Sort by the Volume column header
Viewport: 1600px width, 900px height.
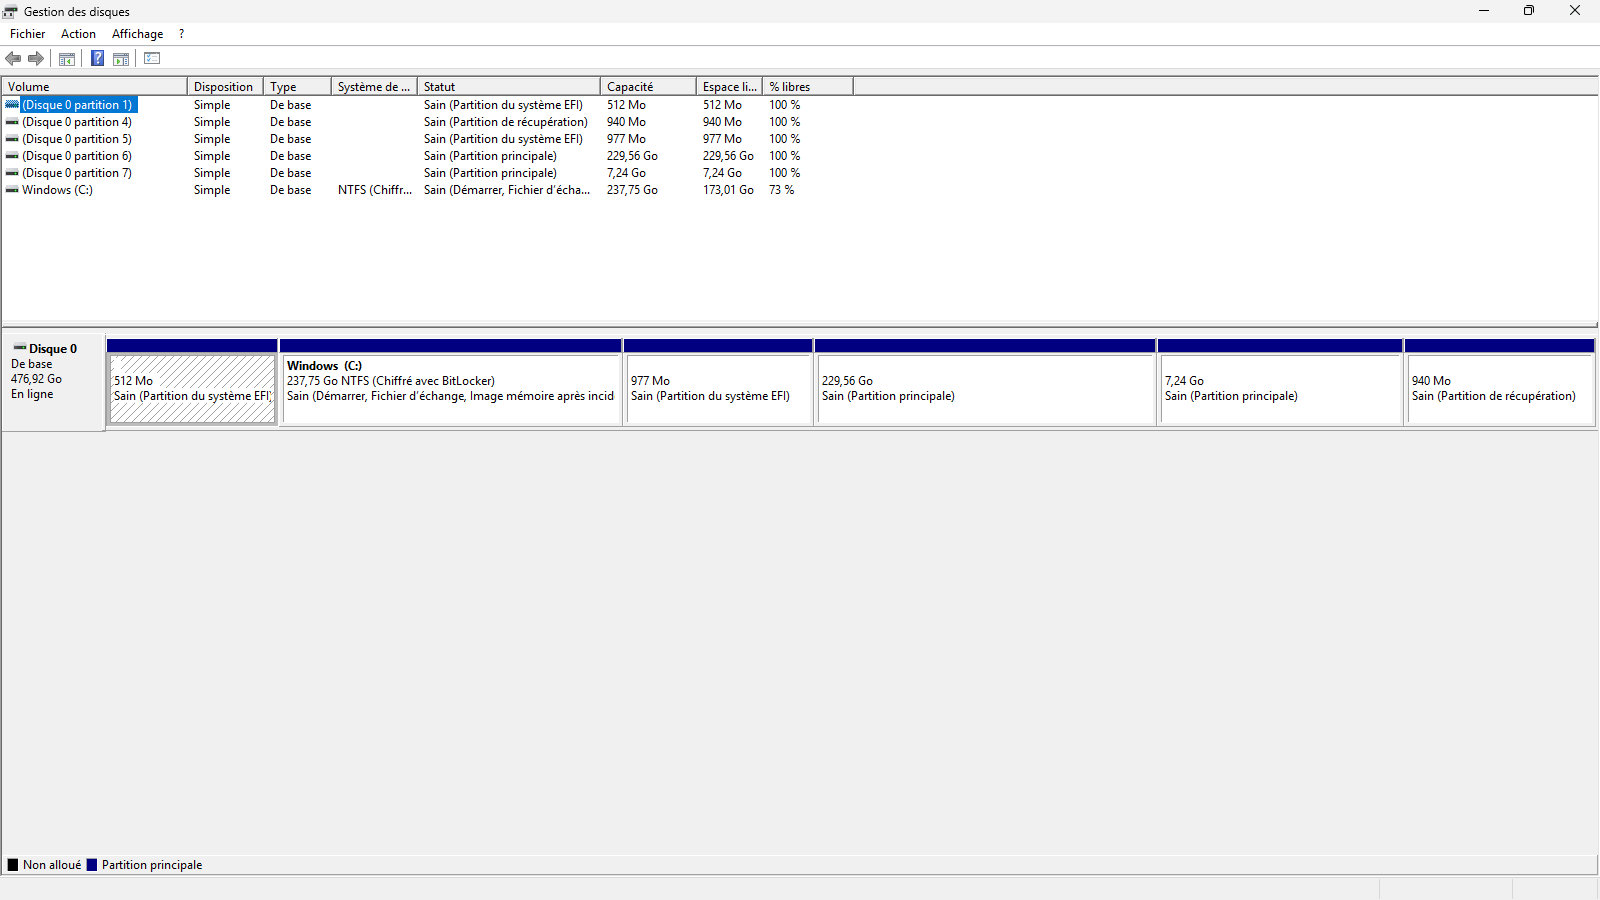pos(94,87)
